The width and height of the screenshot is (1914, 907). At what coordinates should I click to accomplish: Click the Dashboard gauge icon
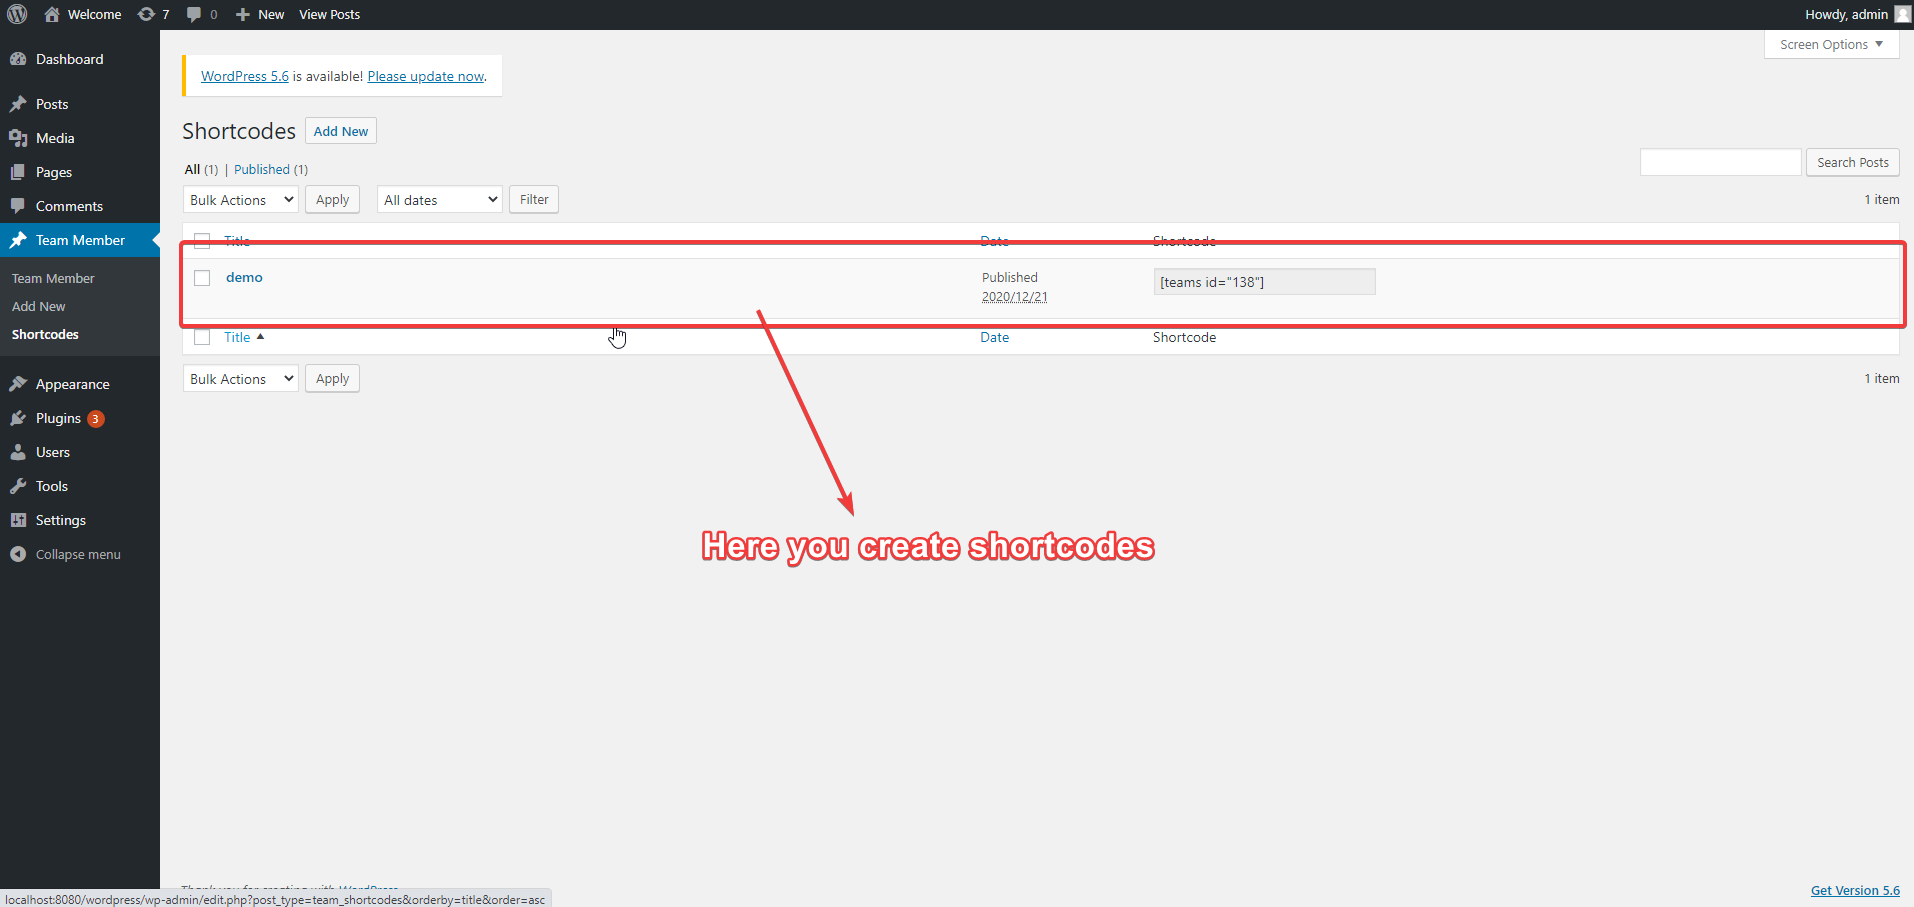click(x=18, y=59)
